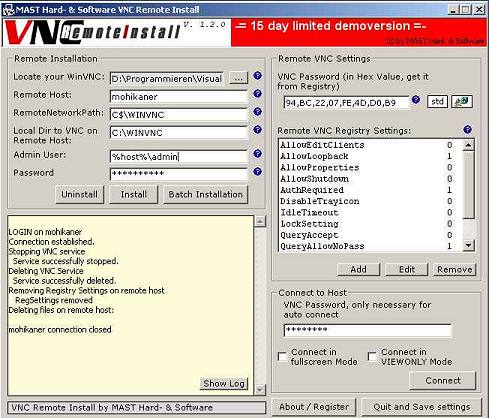The height and width of the screenshot is (418, 489).
Task: Click help icon beside Local Dir to VNC field
Action: click(x=257, y=130)
